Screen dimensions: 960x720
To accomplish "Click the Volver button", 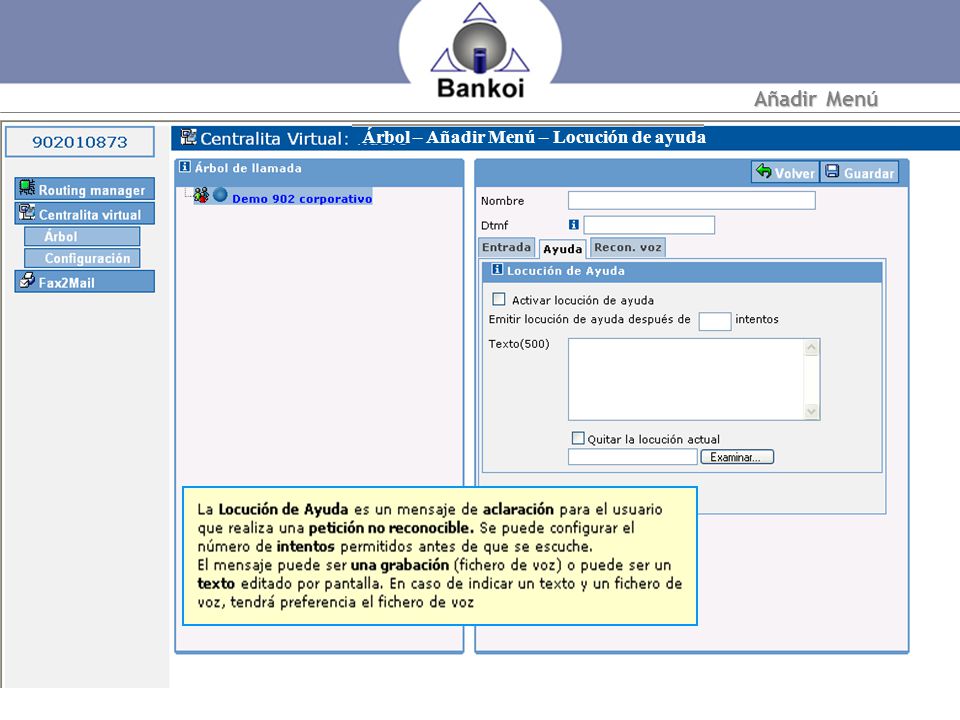I will pos(785,172).
